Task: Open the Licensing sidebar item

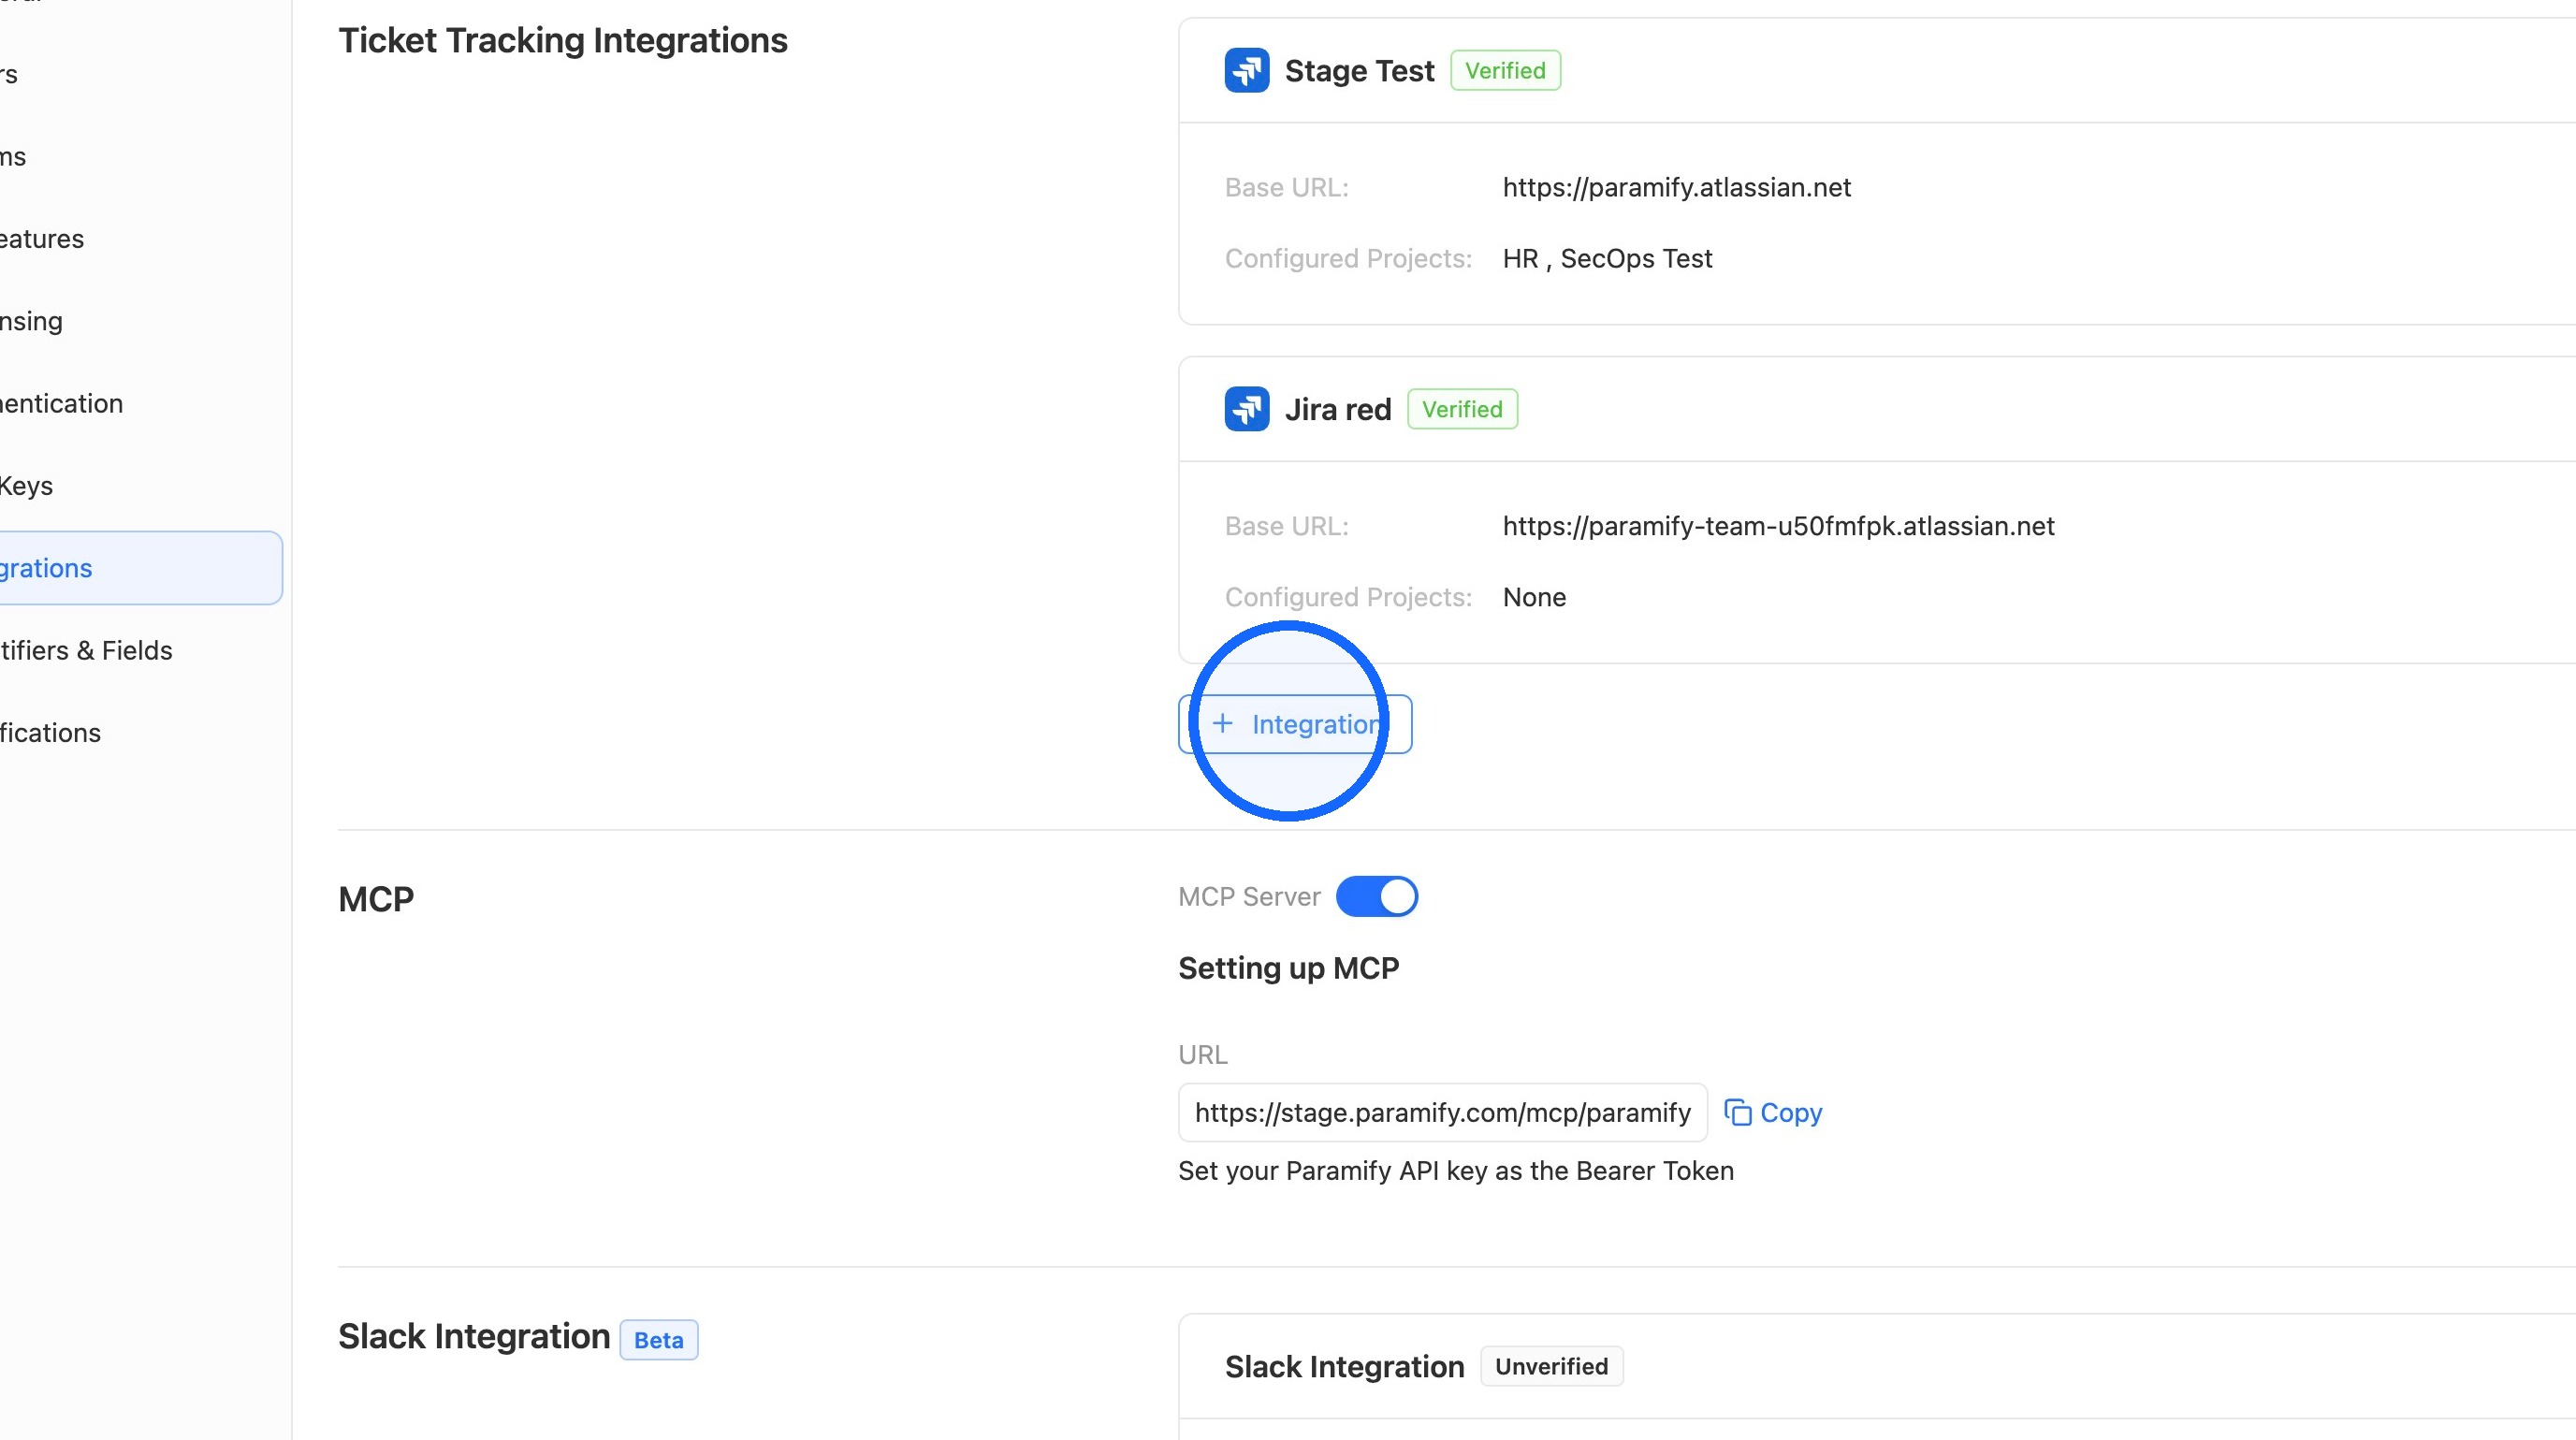Action: pyautogui.click(x=31, y=321)
